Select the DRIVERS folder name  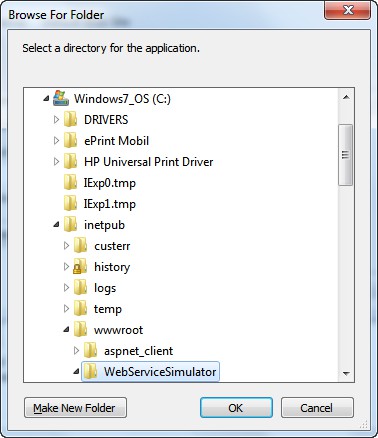(106, 120)
